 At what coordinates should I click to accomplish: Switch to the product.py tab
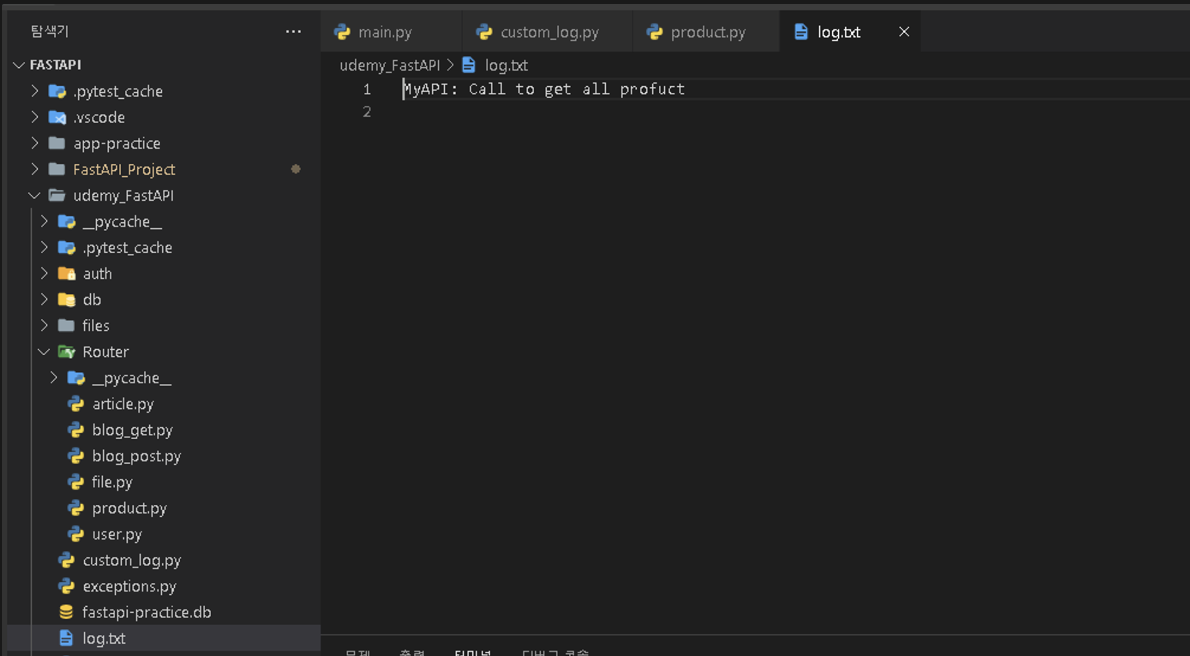tap(707, 32)
